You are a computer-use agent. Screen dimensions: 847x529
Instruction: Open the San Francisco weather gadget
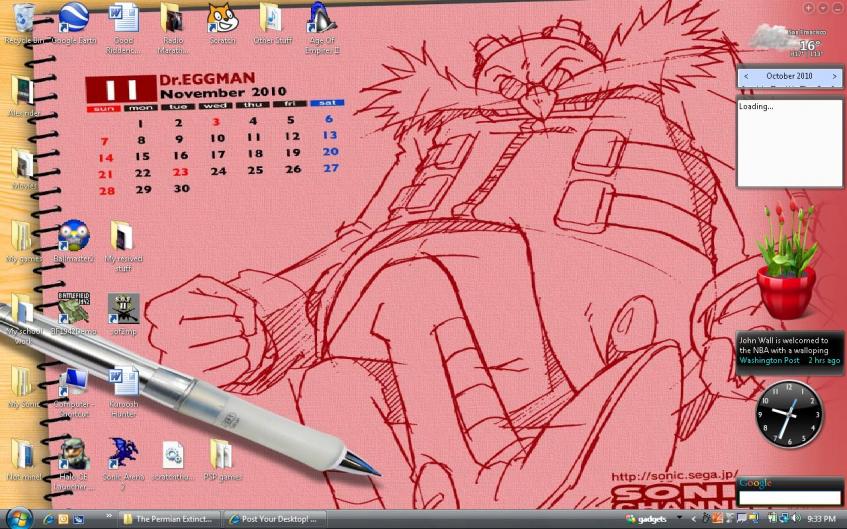click(786, 39)
